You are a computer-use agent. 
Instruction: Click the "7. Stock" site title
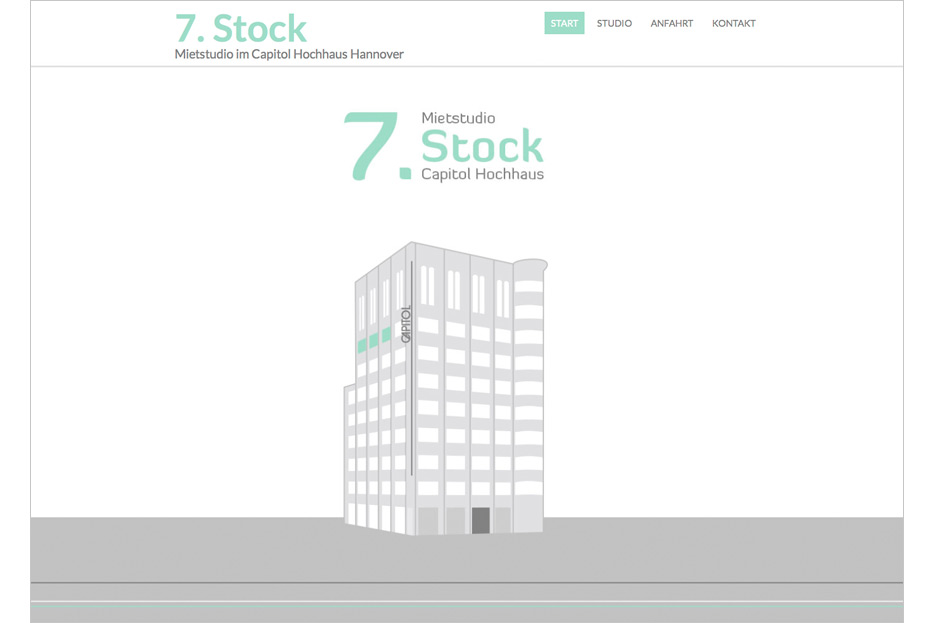pyautogui.click(x=241, y=28)
